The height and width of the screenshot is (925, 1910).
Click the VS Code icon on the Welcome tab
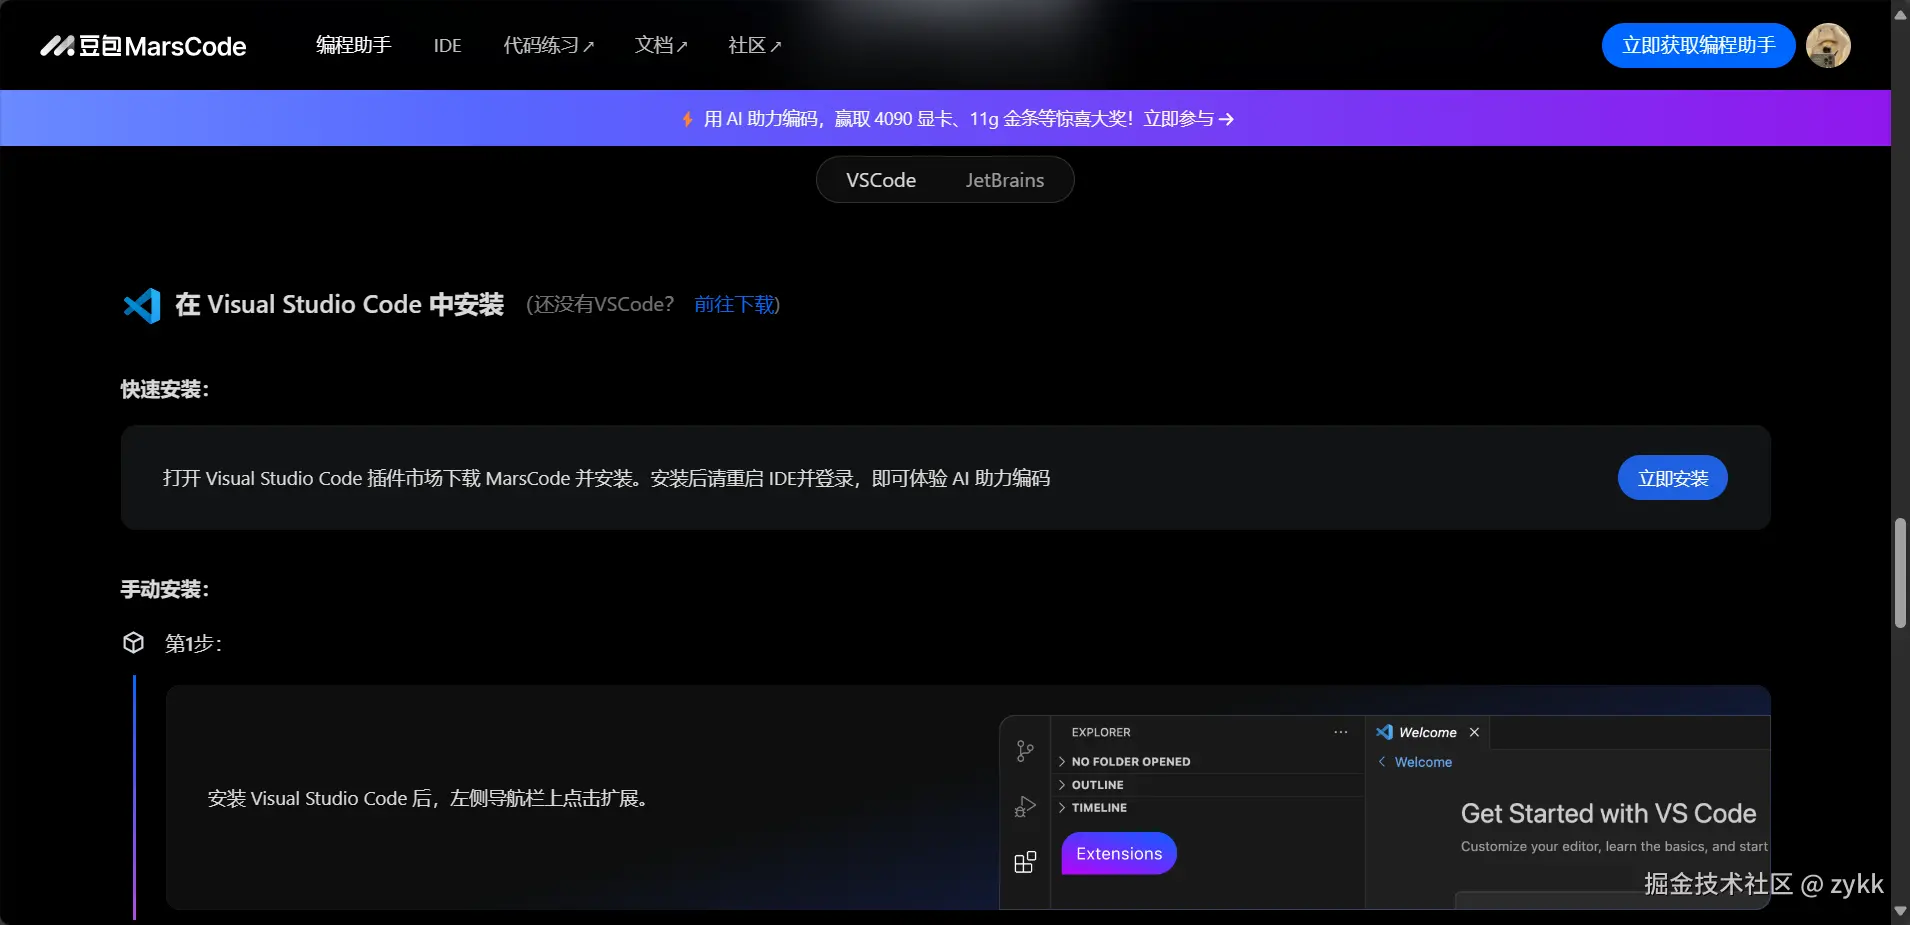pos(1387,732)
